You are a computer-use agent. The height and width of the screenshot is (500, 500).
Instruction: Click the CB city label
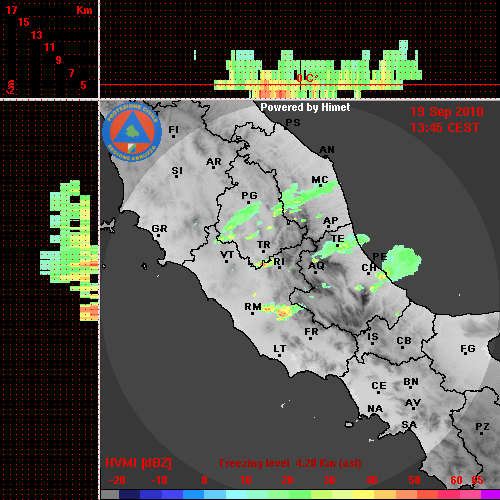[404, 341]
